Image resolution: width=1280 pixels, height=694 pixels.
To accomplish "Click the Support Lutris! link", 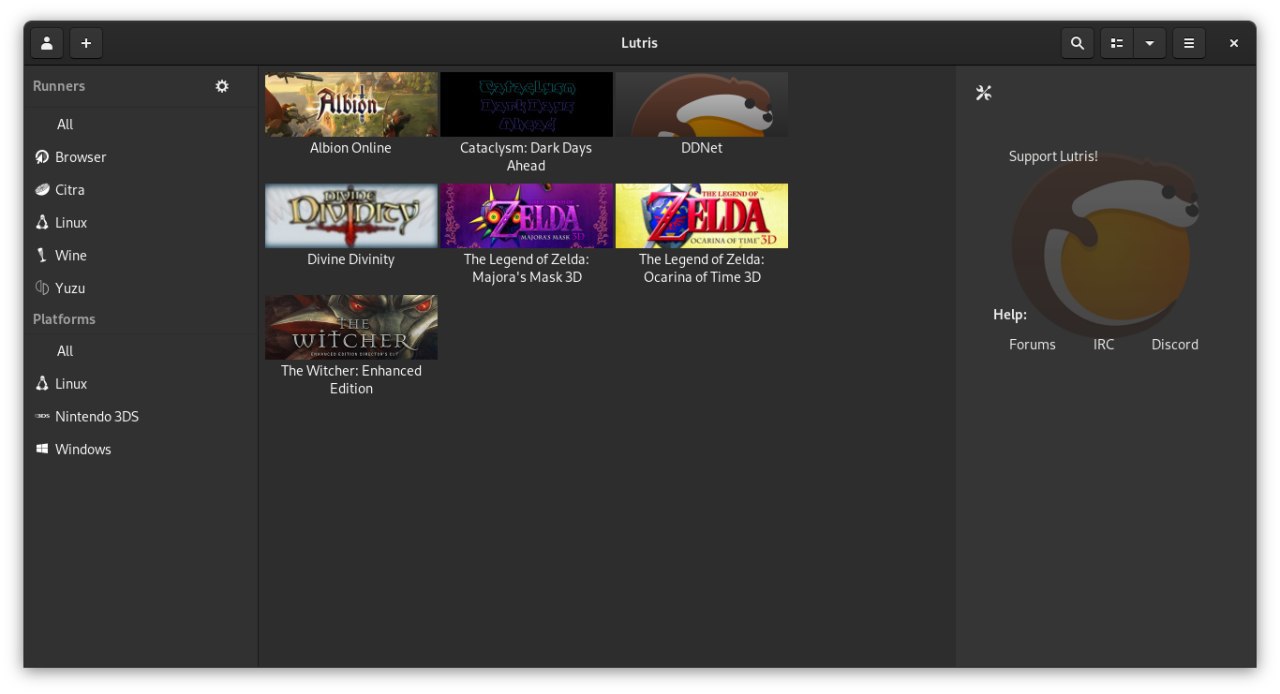I will click(1053, 156).
